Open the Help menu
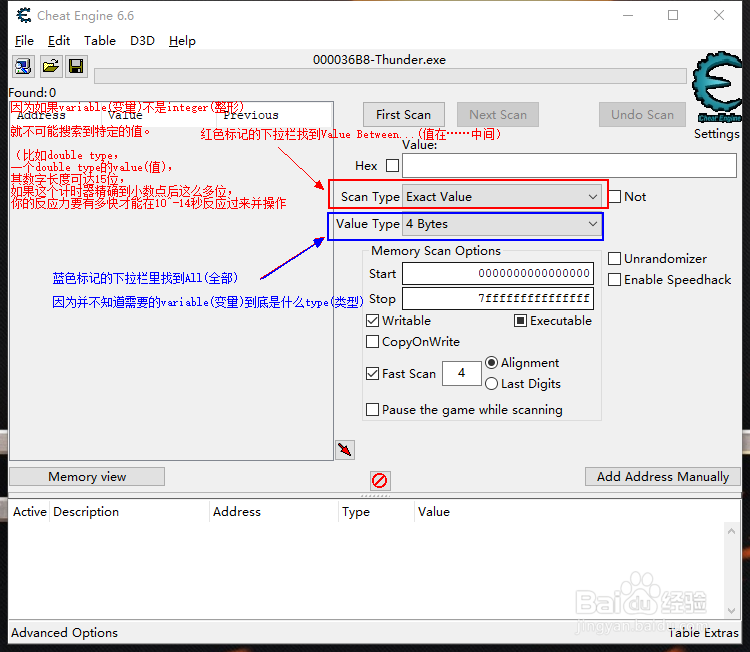The height and width of the screenshot is (652, 750). tap(182, 41)
